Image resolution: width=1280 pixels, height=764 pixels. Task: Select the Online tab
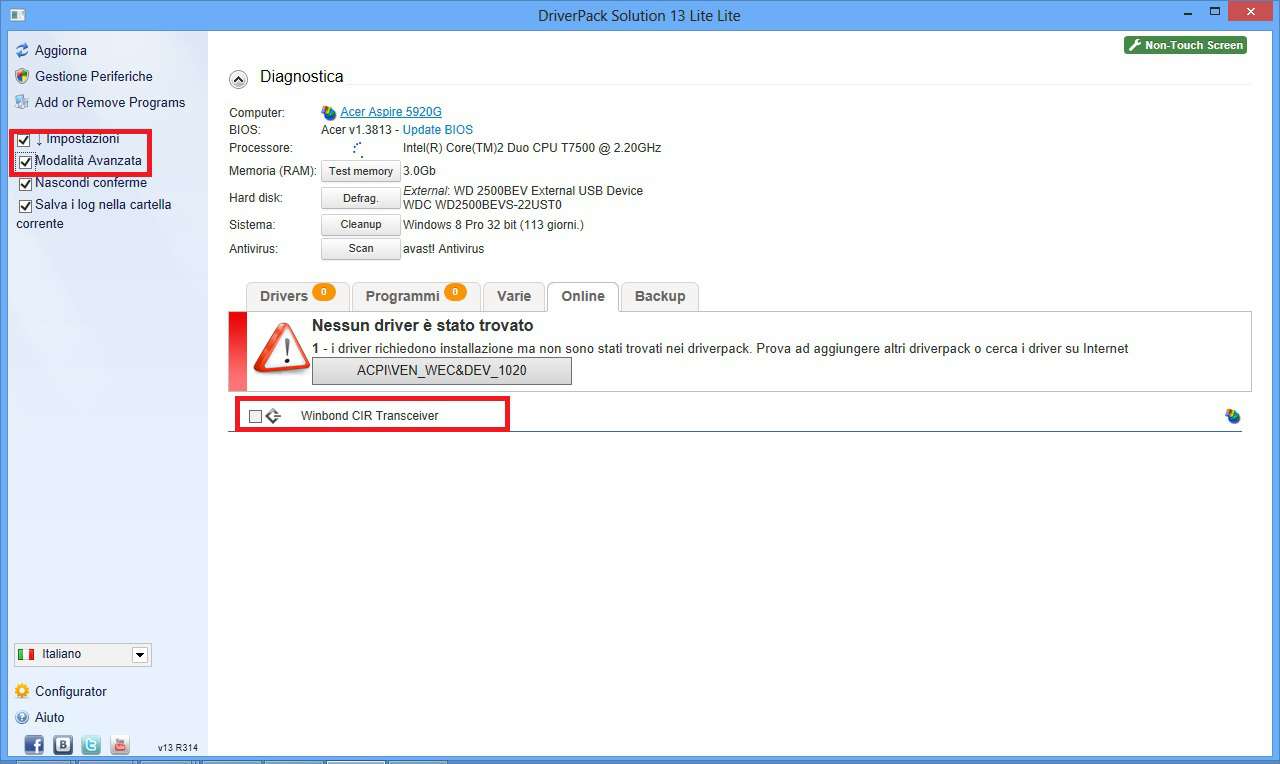click(583, 296)
